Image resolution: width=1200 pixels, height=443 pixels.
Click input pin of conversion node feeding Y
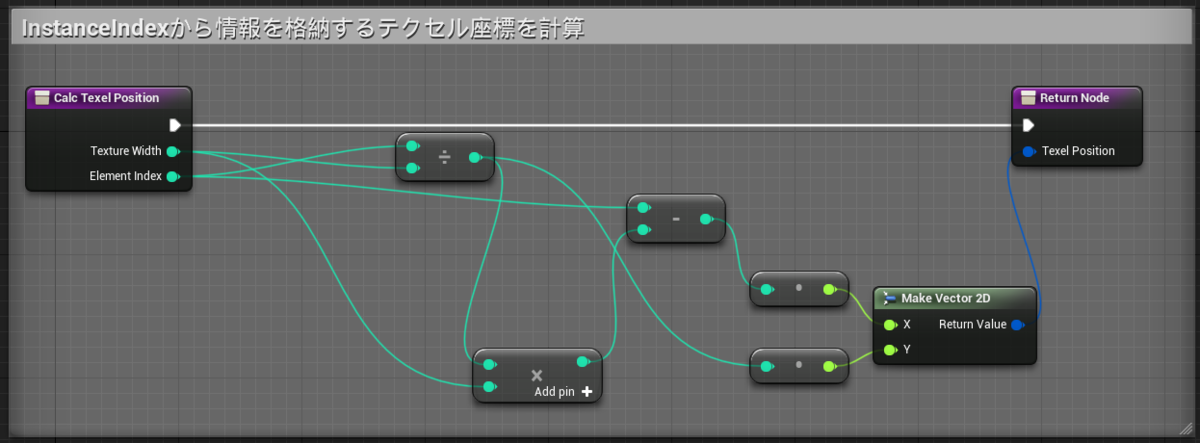click(x=766, y=367)
